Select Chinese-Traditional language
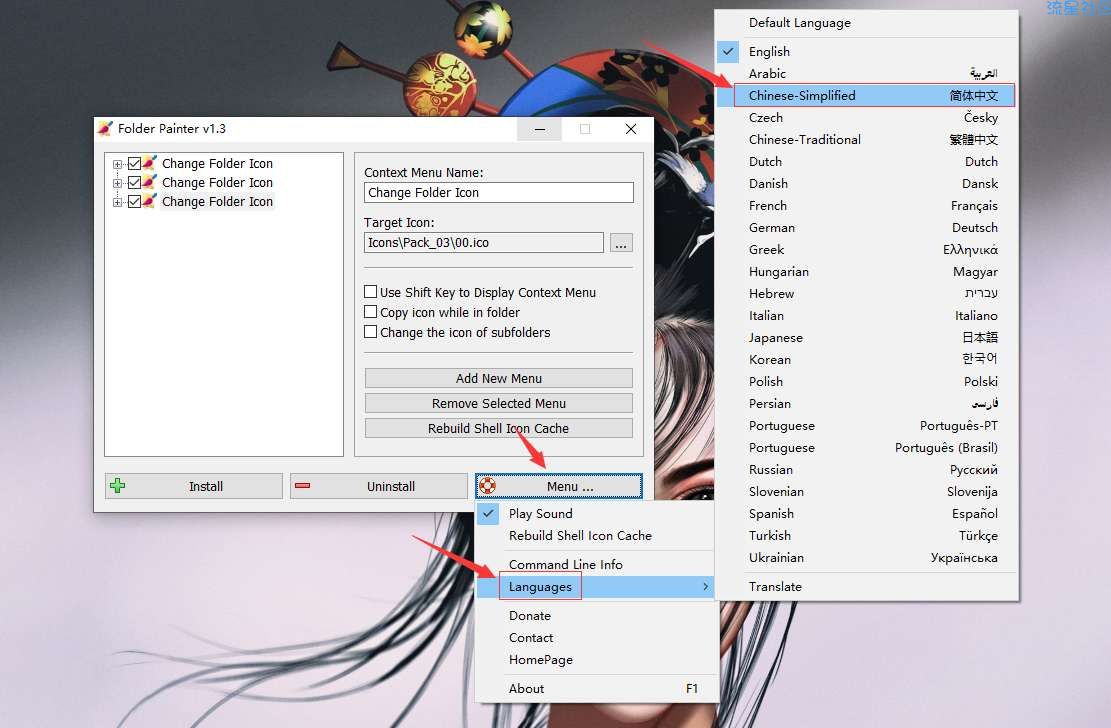The image size is (1111, 728). [867, 139]
